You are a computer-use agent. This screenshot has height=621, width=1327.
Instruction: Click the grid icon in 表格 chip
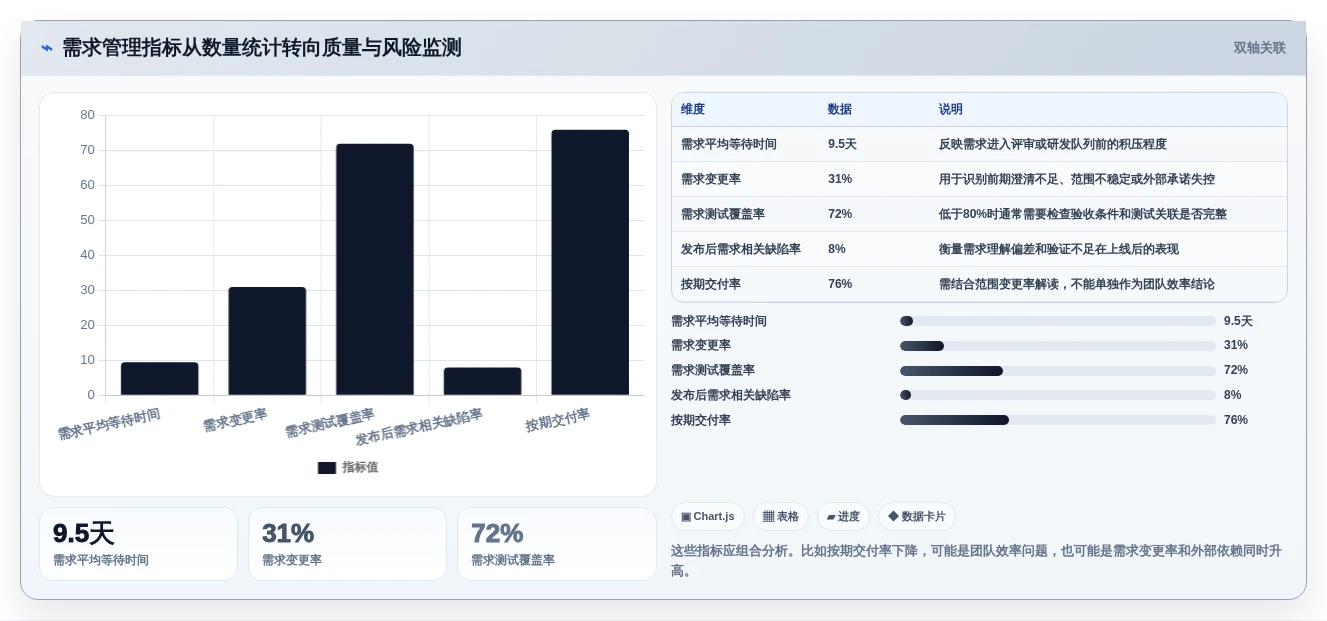[768, 517]
